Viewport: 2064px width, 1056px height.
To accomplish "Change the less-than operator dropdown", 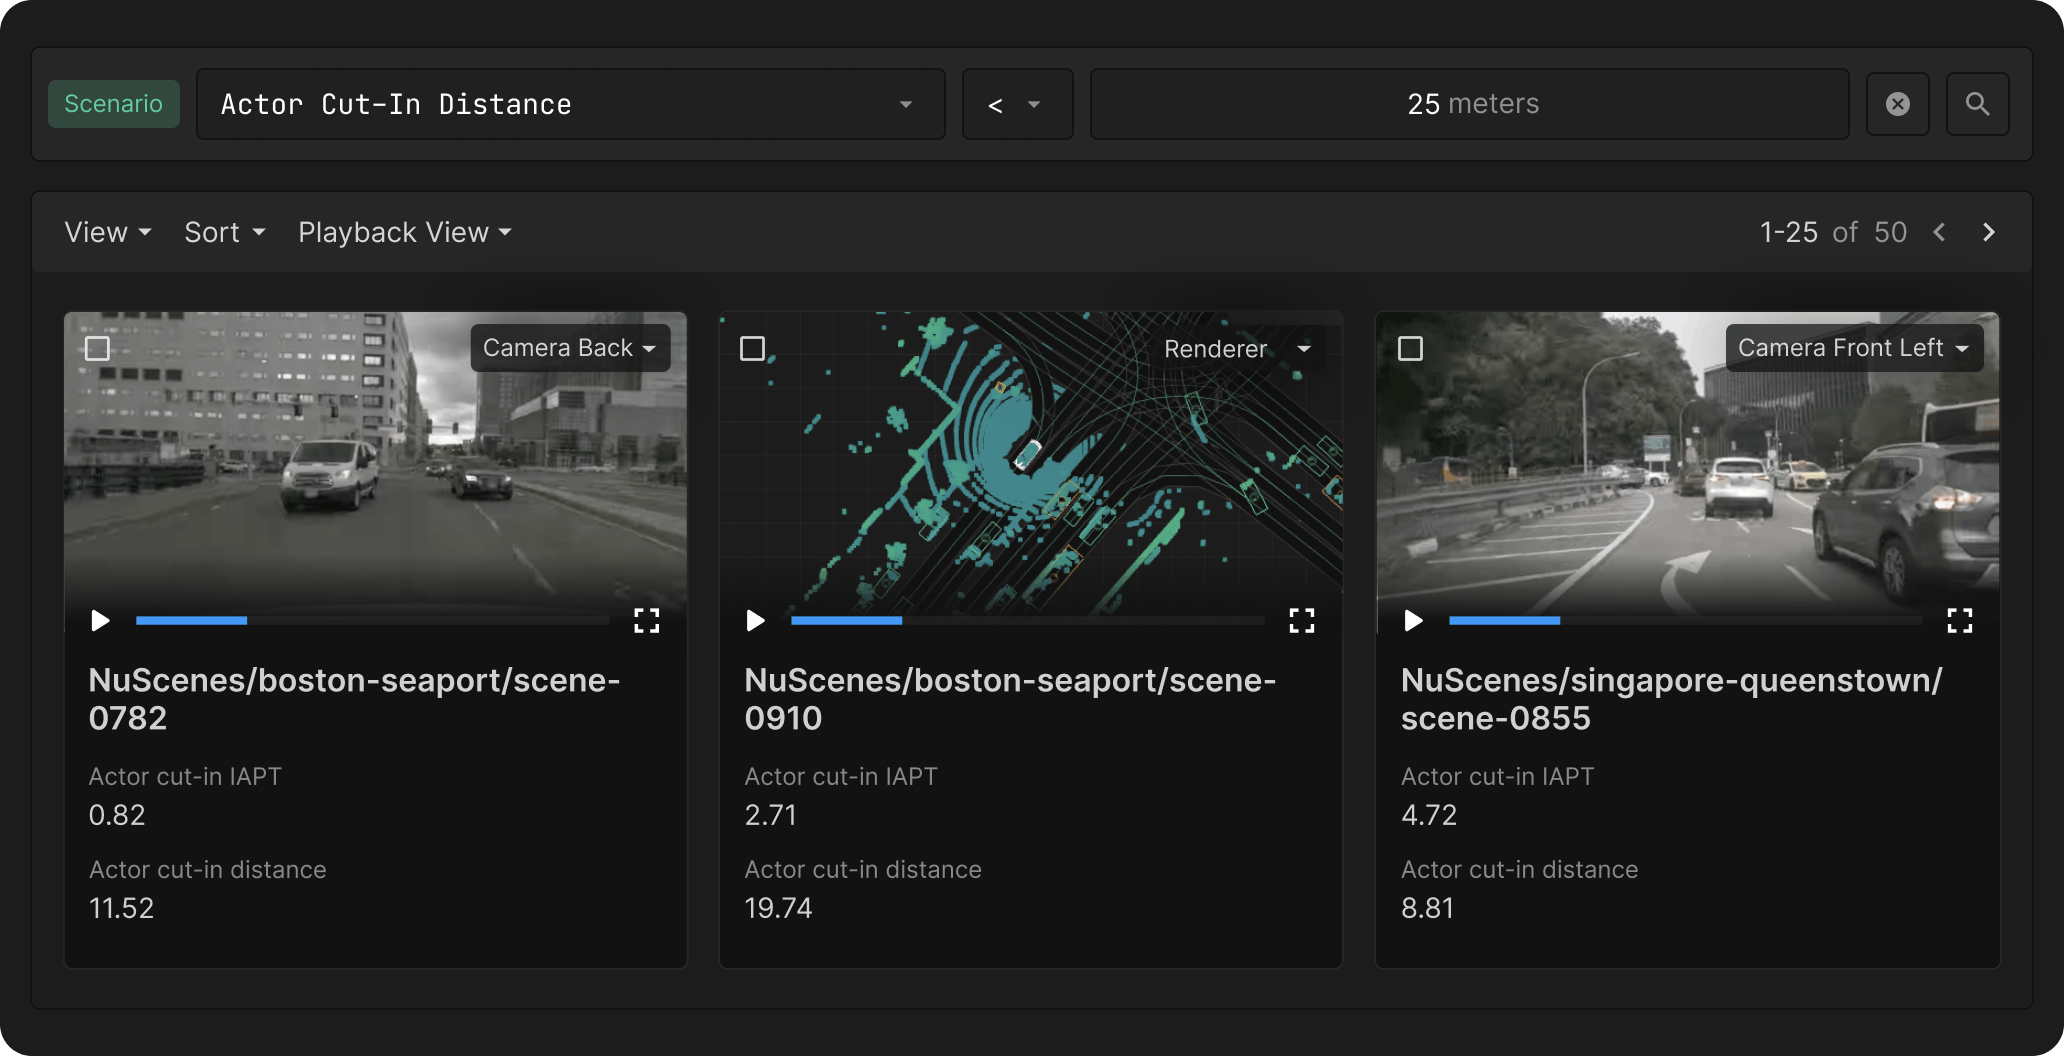I will pyautogui.click(x=1016, y=104).
